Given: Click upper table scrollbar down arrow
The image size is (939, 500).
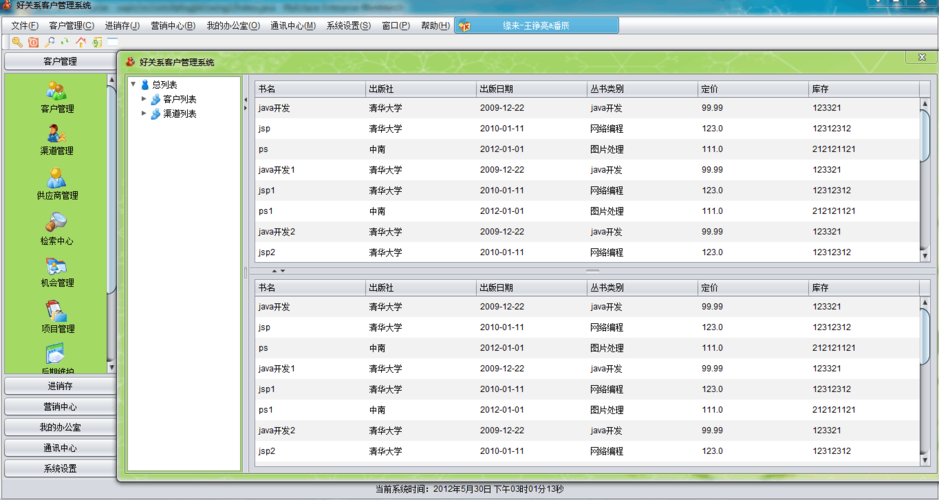Looking at the screenshot, I should coord(925,256).
